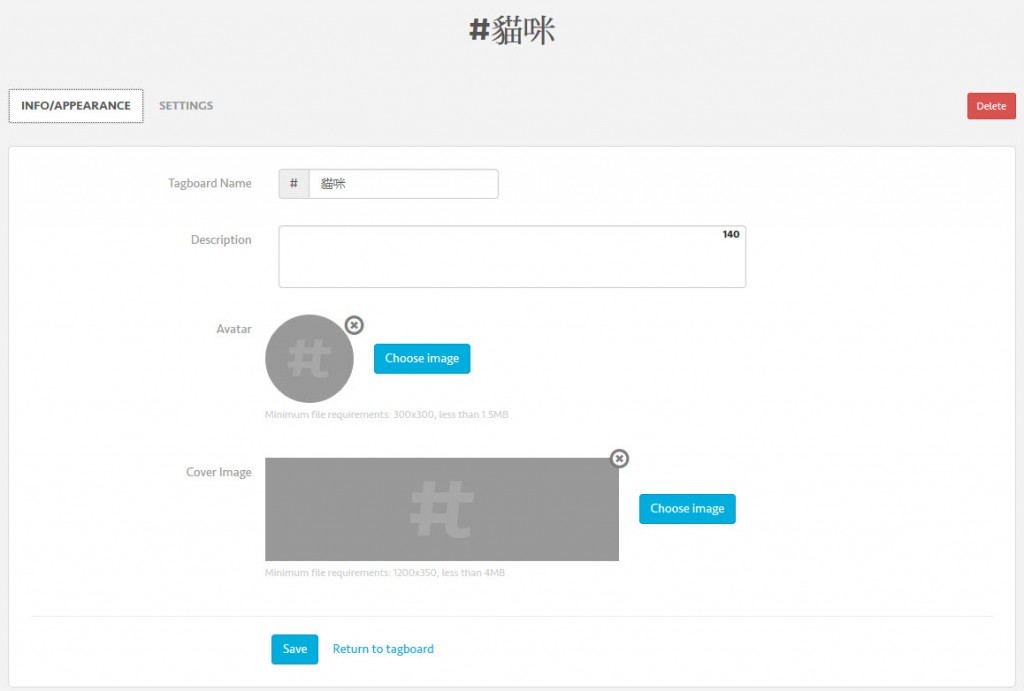
Task: Switch to the INFO/APPEARANCE tab
Action: pyautogui.click(x=76, y=106)
